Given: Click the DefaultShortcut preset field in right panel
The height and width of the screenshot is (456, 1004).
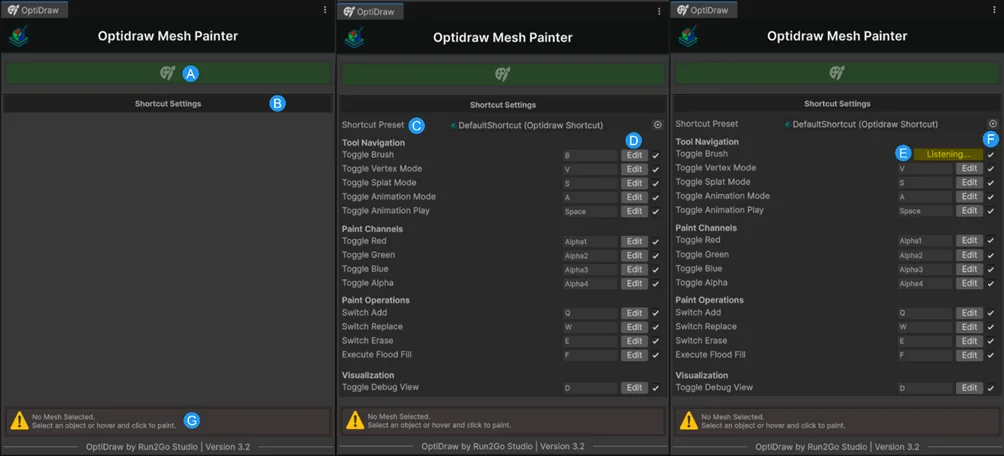Looking at the screenshot, I should click(x=884, y=124).
